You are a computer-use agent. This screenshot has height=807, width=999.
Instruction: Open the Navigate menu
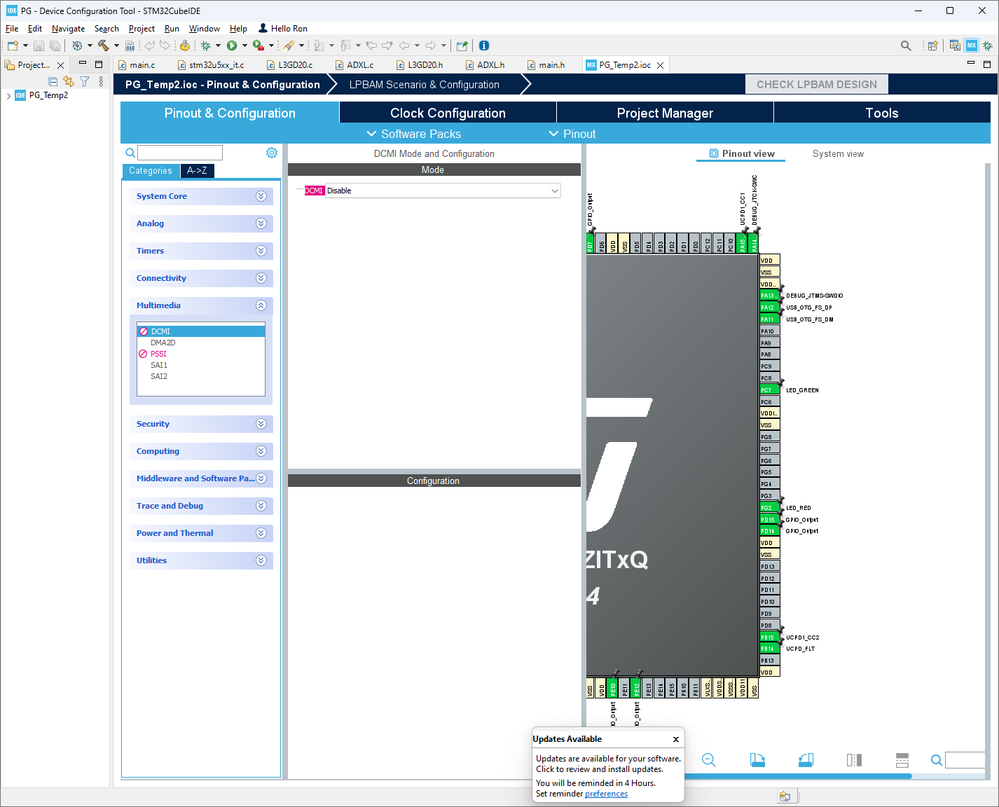pos(68,29)
